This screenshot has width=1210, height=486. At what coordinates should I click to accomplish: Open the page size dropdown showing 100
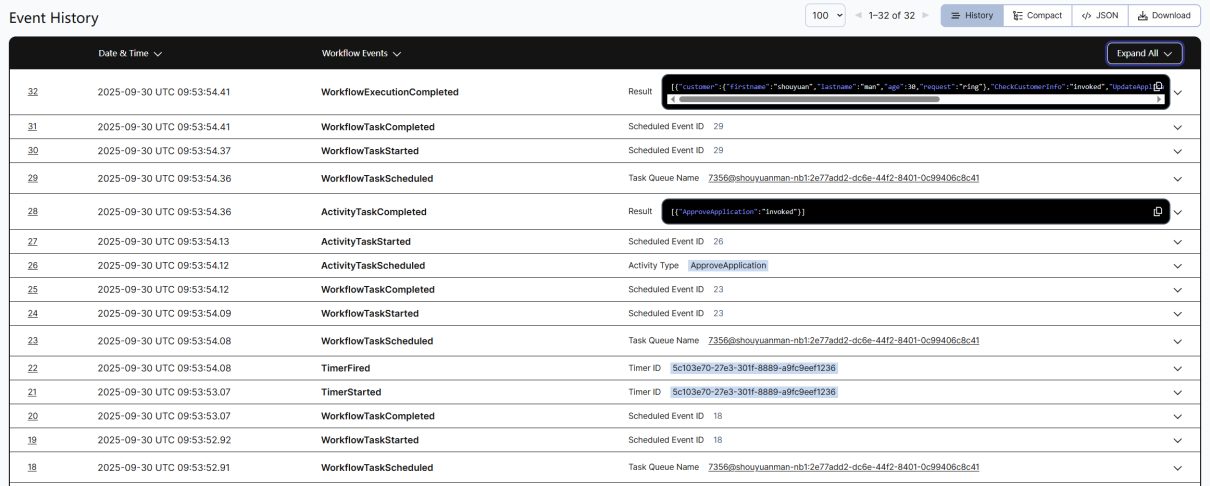pyautogui.click(x=825, y=16)
